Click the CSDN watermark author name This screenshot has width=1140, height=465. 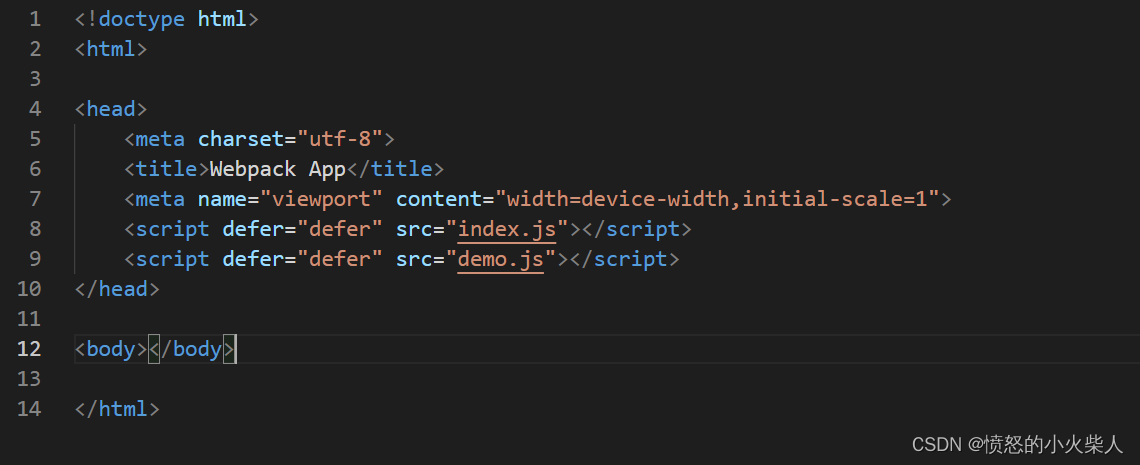tap(1055, 445)
